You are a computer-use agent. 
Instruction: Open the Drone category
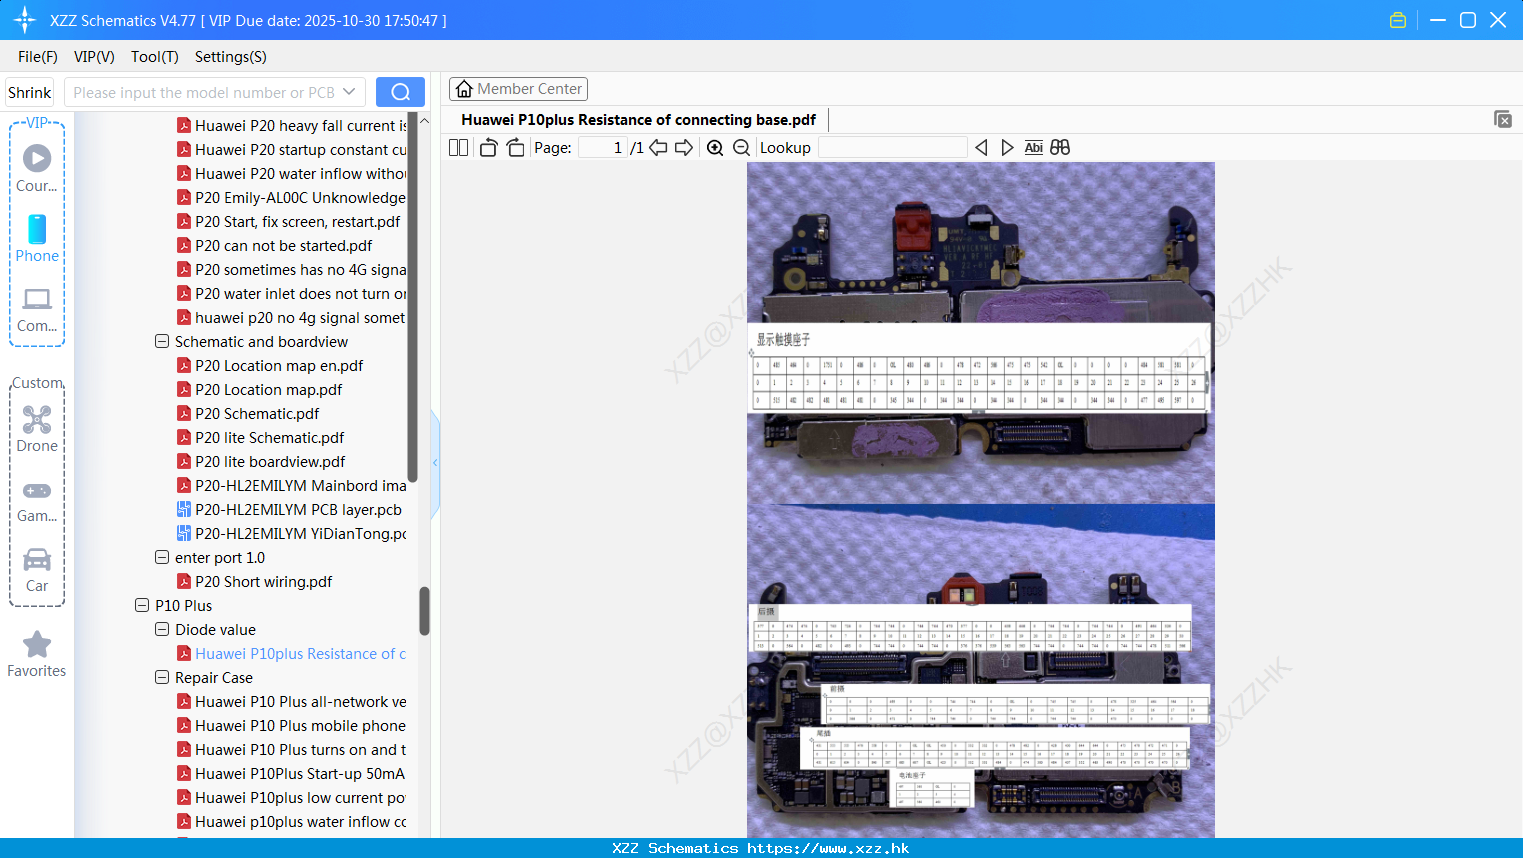pos(37,429)
